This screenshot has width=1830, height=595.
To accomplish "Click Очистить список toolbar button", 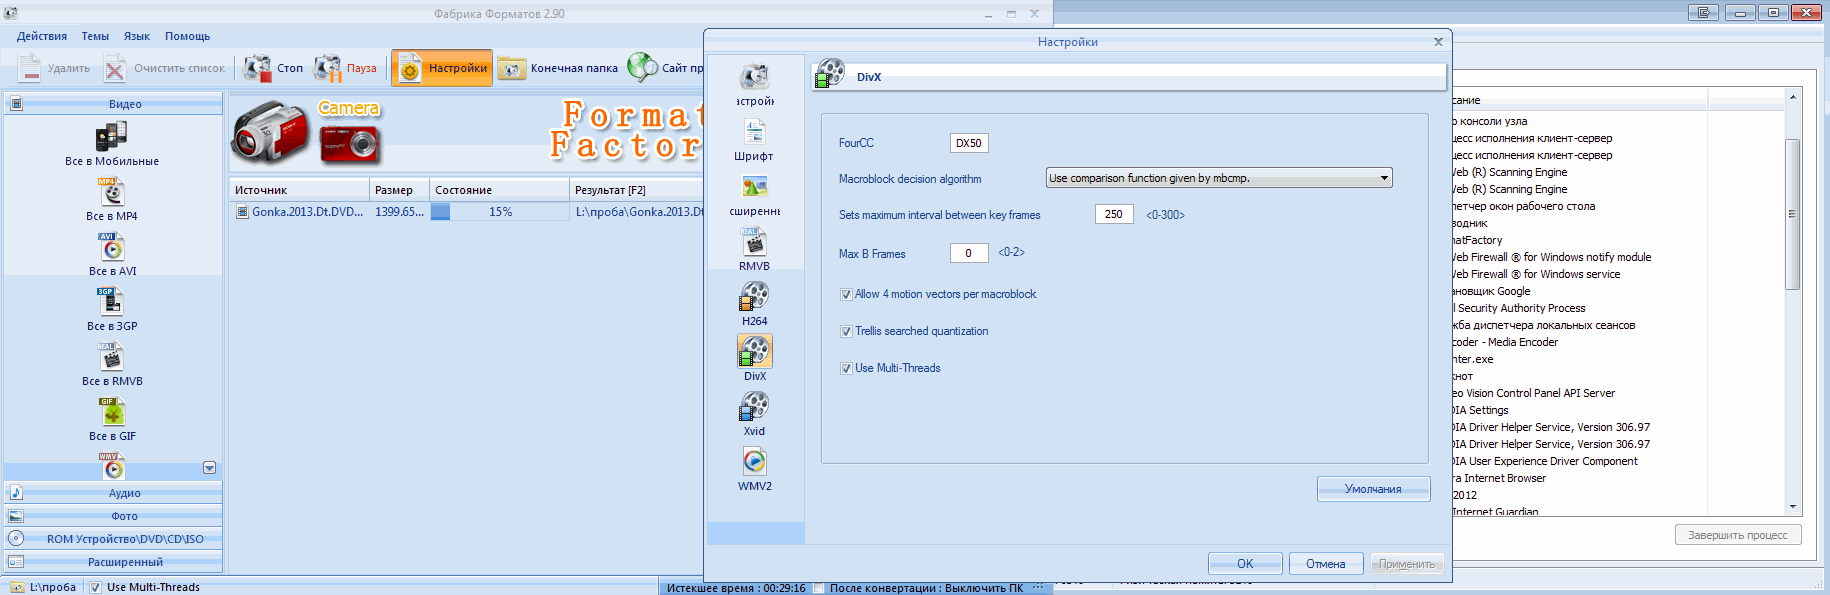I will click(165, 68).
